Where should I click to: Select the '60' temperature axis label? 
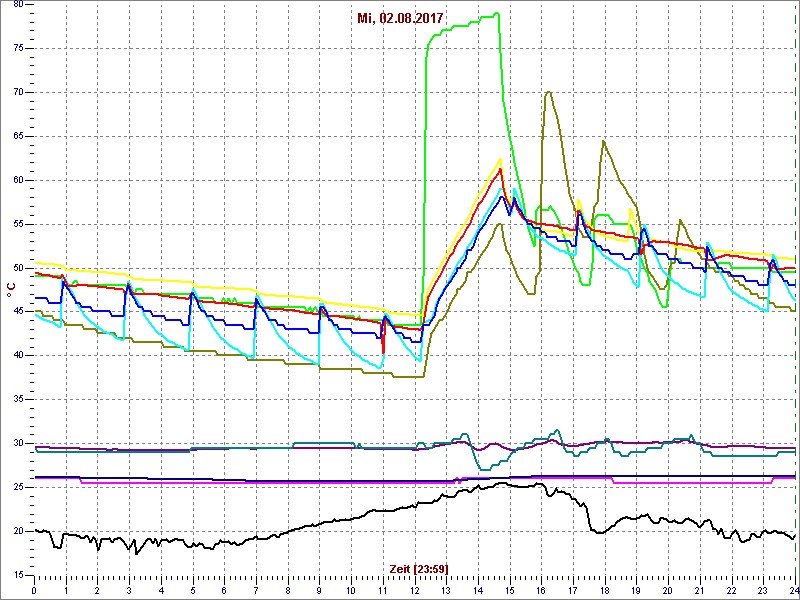[17, 180]
